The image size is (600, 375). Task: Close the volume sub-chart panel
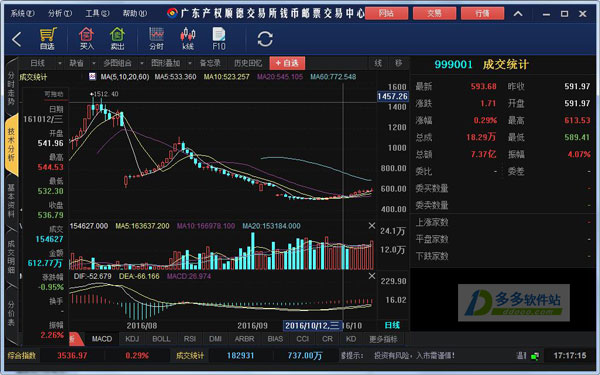point(372,226)
